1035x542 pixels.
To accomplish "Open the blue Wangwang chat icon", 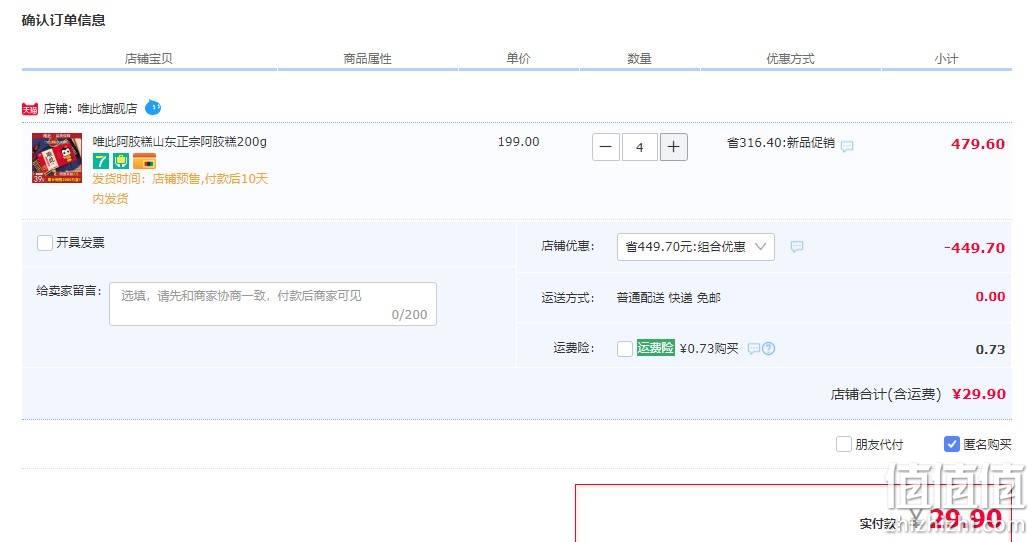I will (153, 107).
